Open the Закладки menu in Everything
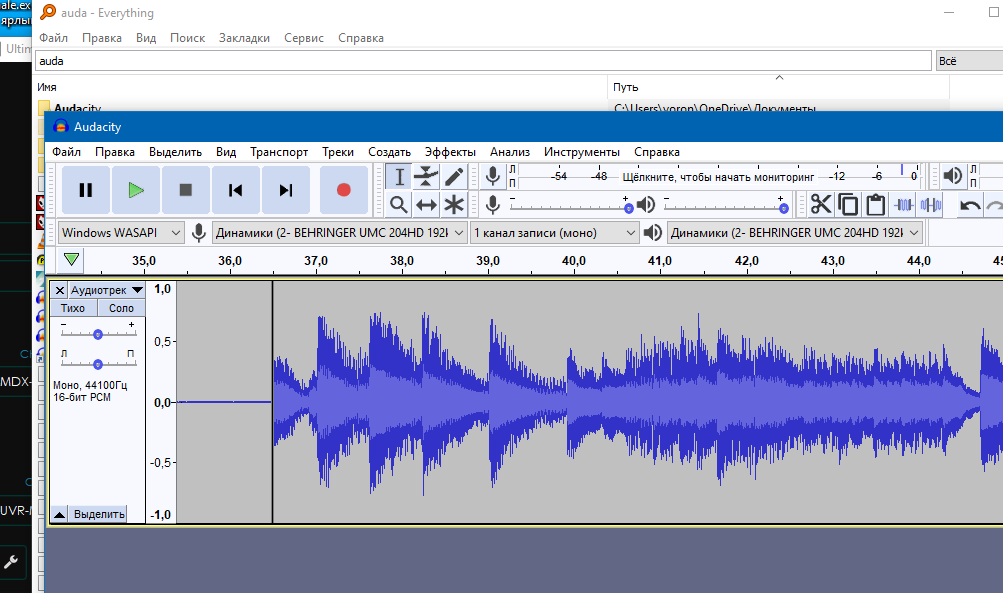Viewport: 1003px width, 593px height. [245, 38]
